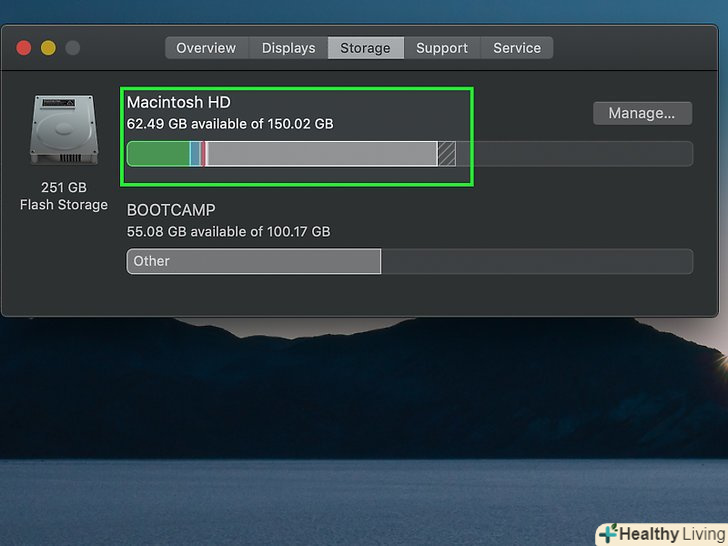Screen dimensions: 728x546
Task: Click the Other segment in BOOTCAMP bar
Action: pyautogui.click(x=254, y=261)
